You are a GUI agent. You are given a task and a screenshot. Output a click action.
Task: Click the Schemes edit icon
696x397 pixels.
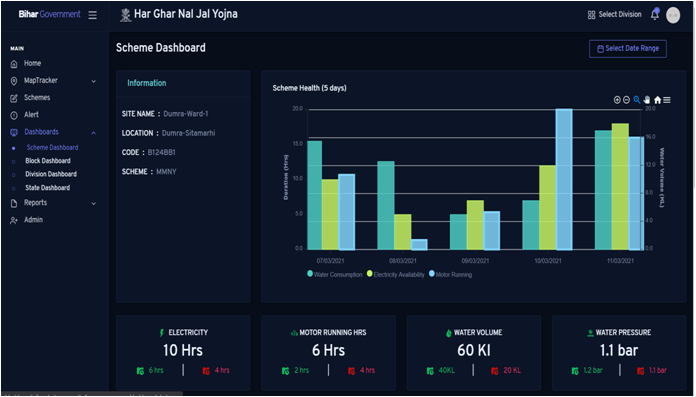(14, 98)
